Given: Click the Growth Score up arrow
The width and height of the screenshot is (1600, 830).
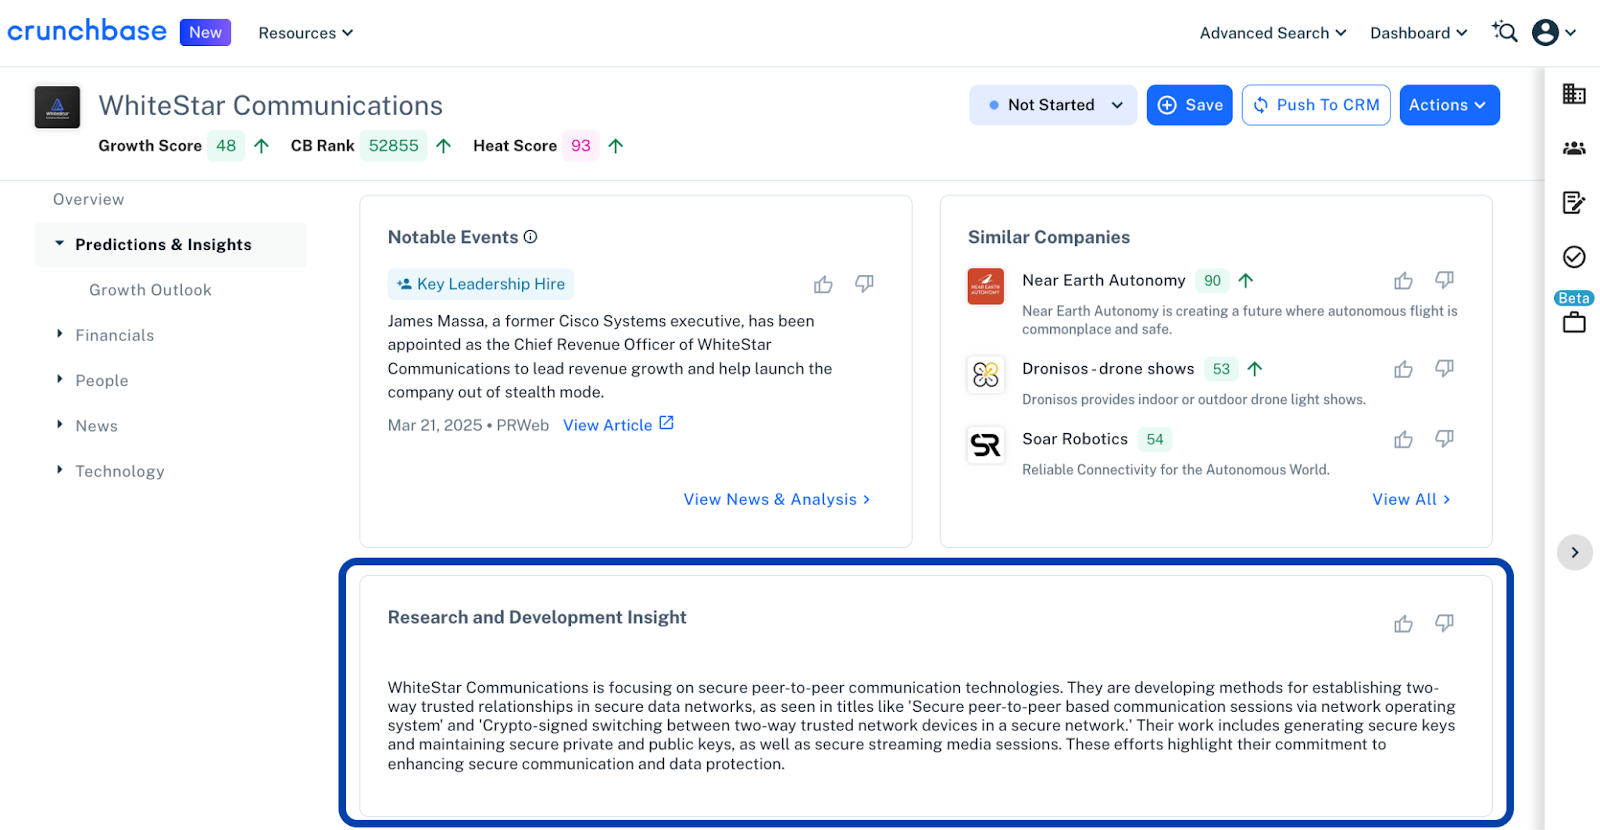Looking at the screenshot, I should click(x=261, y=146).
